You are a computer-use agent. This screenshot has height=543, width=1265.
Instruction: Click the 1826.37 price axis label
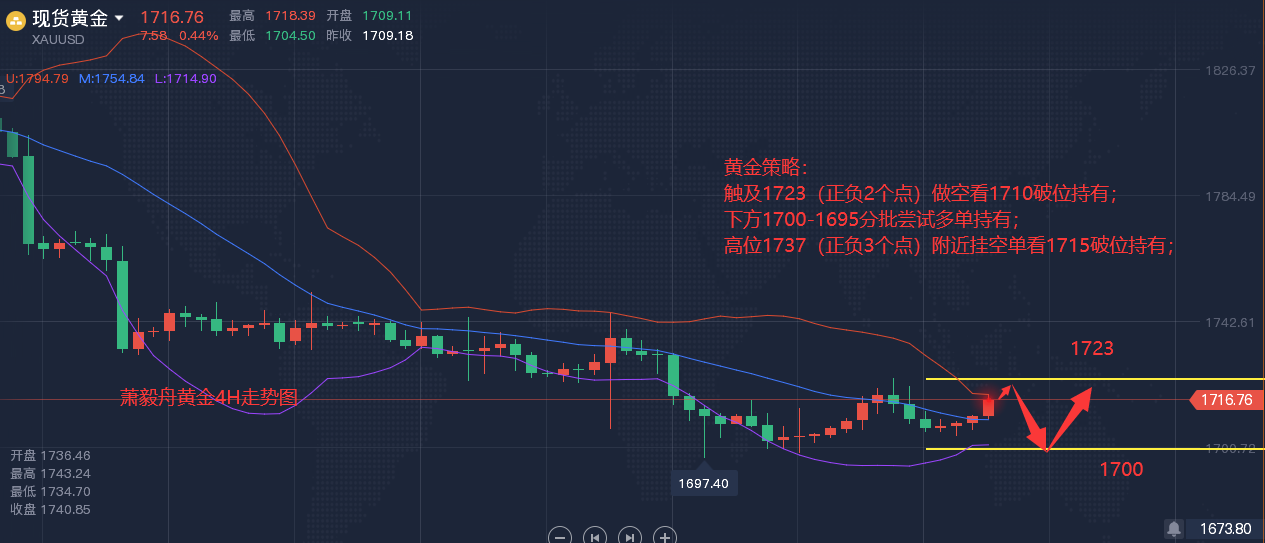(1230, 70)
